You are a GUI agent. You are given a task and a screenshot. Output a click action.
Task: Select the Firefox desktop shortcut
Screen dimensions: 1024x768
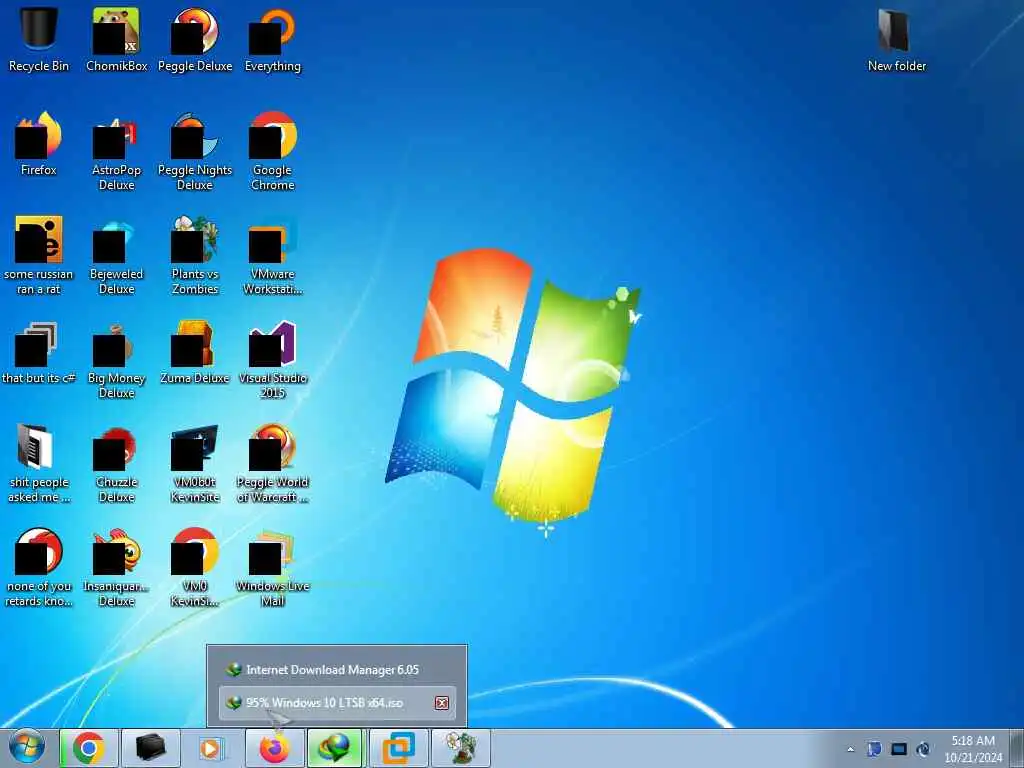pyautogui.click(x=39, y=144)
